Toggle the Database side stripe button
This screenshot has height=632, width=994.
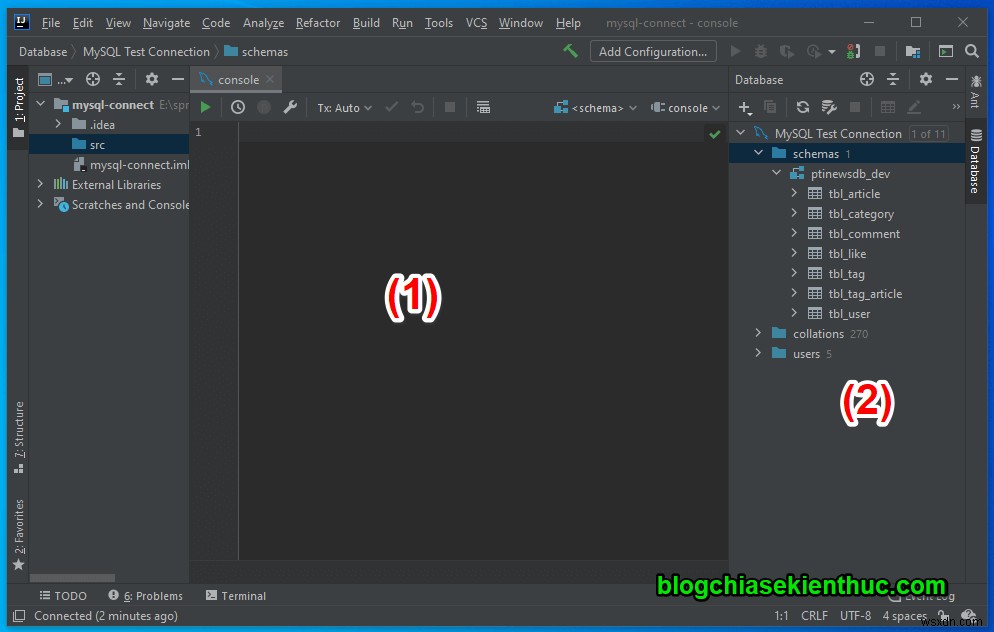(x=976, y=160)
